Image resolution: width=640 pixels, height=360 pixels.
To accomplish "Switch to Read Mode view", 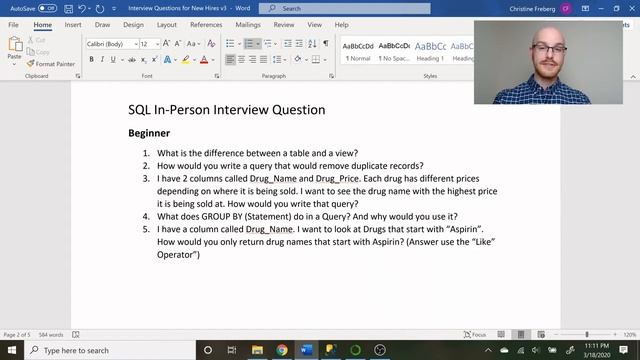I will 501,335.
